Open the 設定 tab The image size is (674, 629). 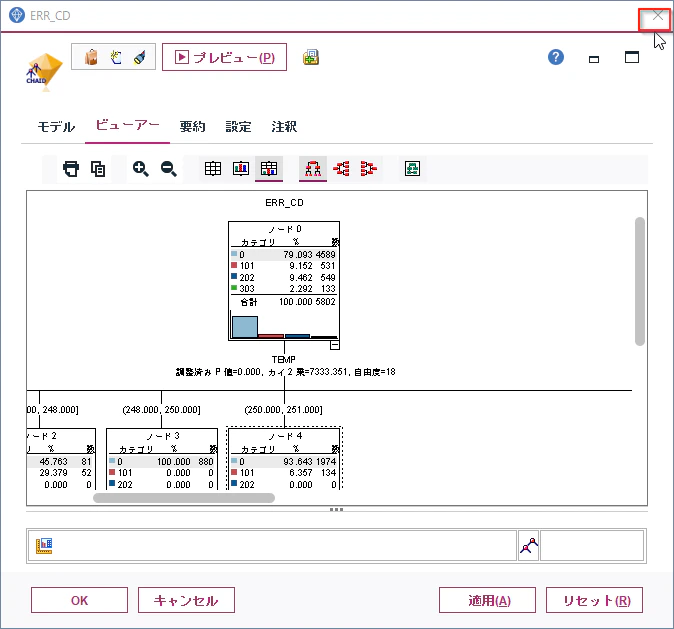tap(238, 127)
